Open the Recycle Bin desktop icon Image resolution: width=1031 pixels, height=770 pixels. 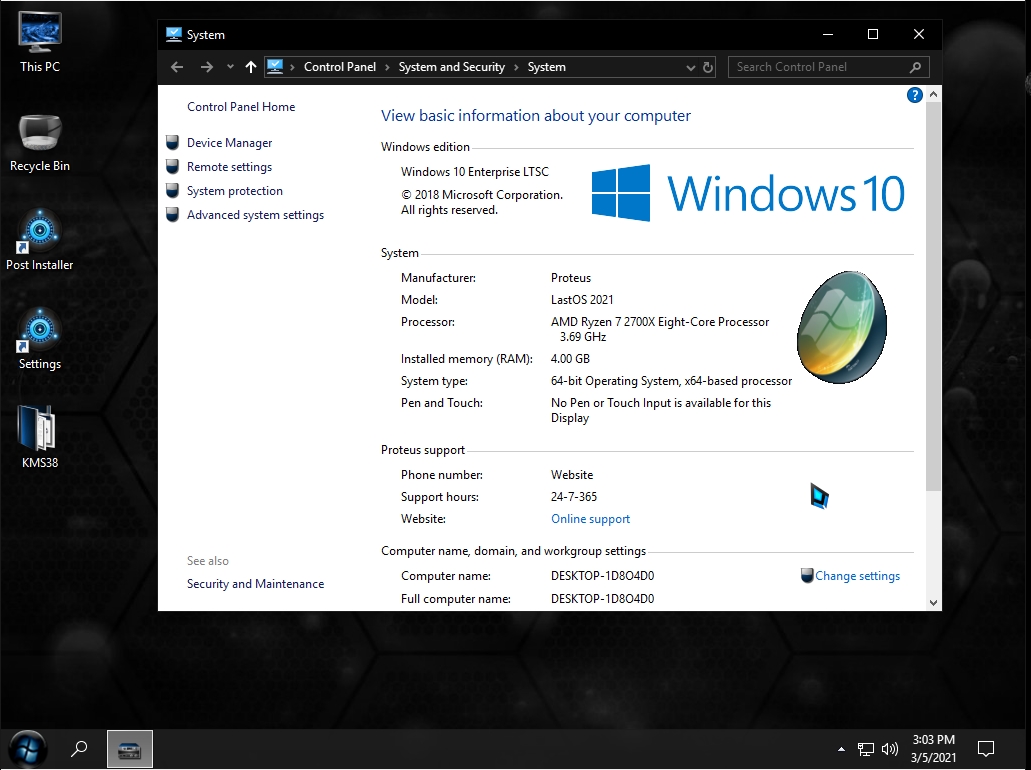pos(39,142)
